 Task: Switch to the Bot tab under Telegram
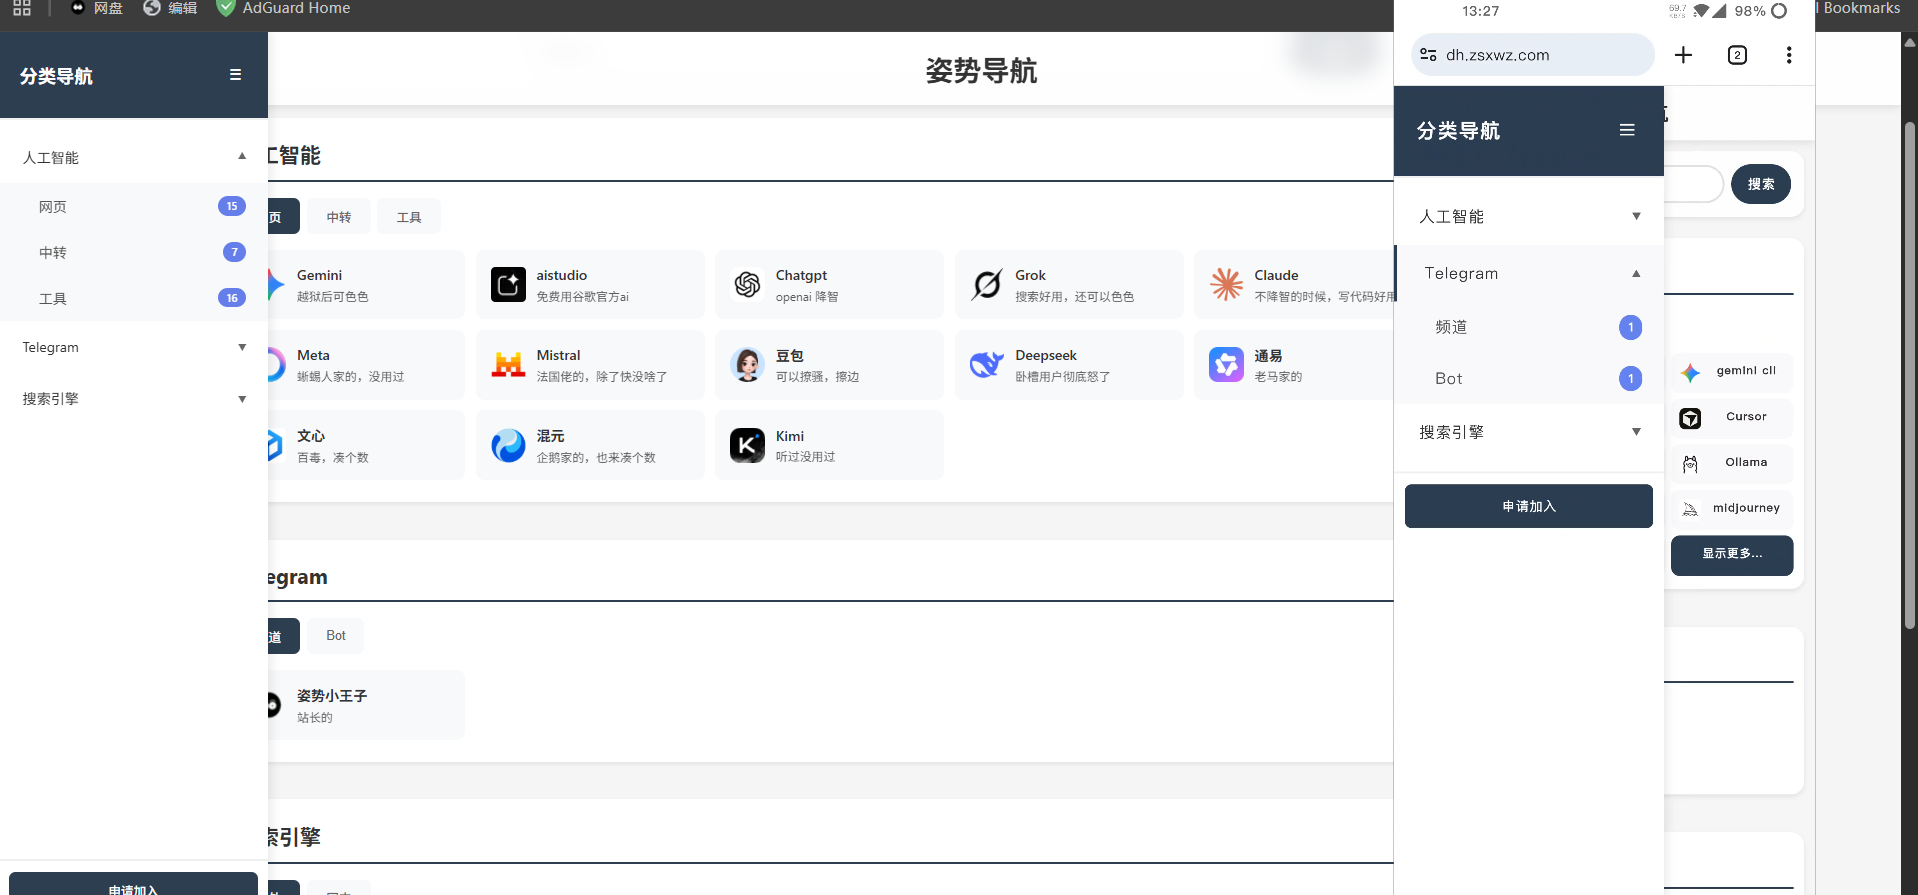point(336,636)
